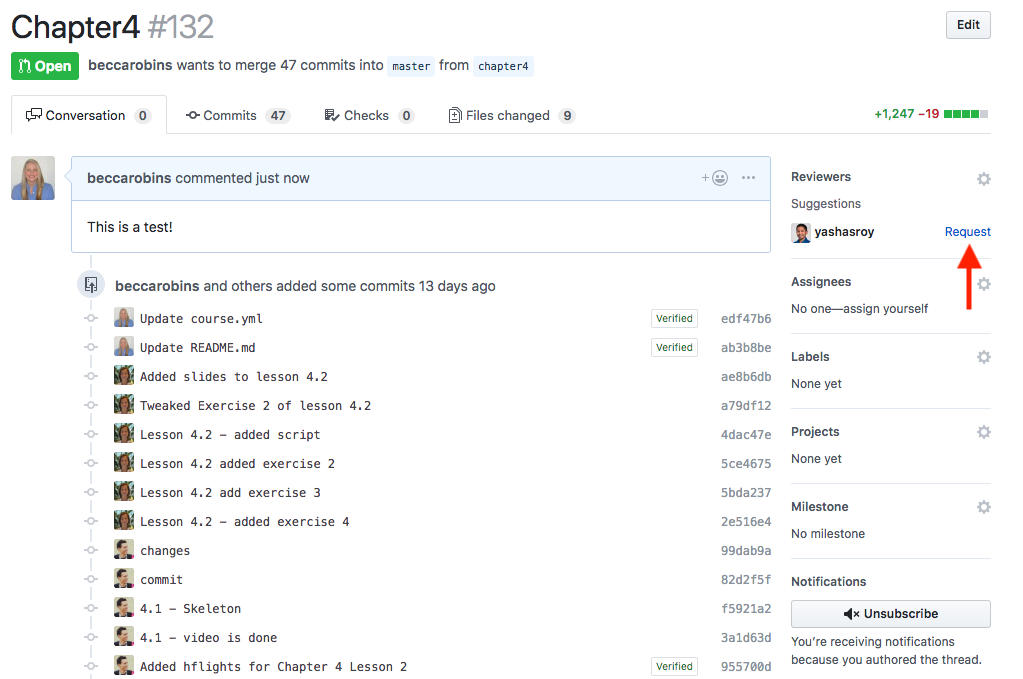
Task: Click commit hash ab3b8be
Action: pyautogui.click(x=746, y=348)
